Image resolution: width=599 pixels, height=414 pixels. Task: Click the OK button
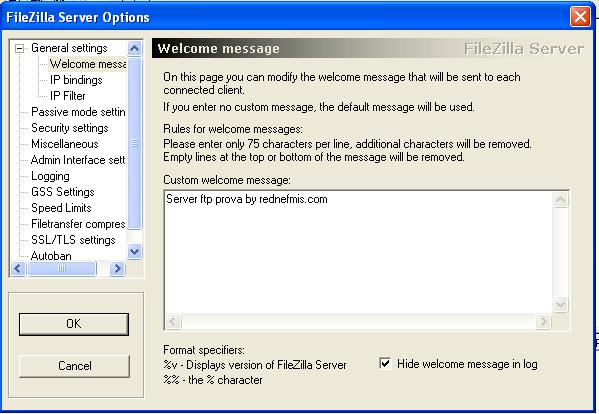pyautogui.click(x=74, y=324)
